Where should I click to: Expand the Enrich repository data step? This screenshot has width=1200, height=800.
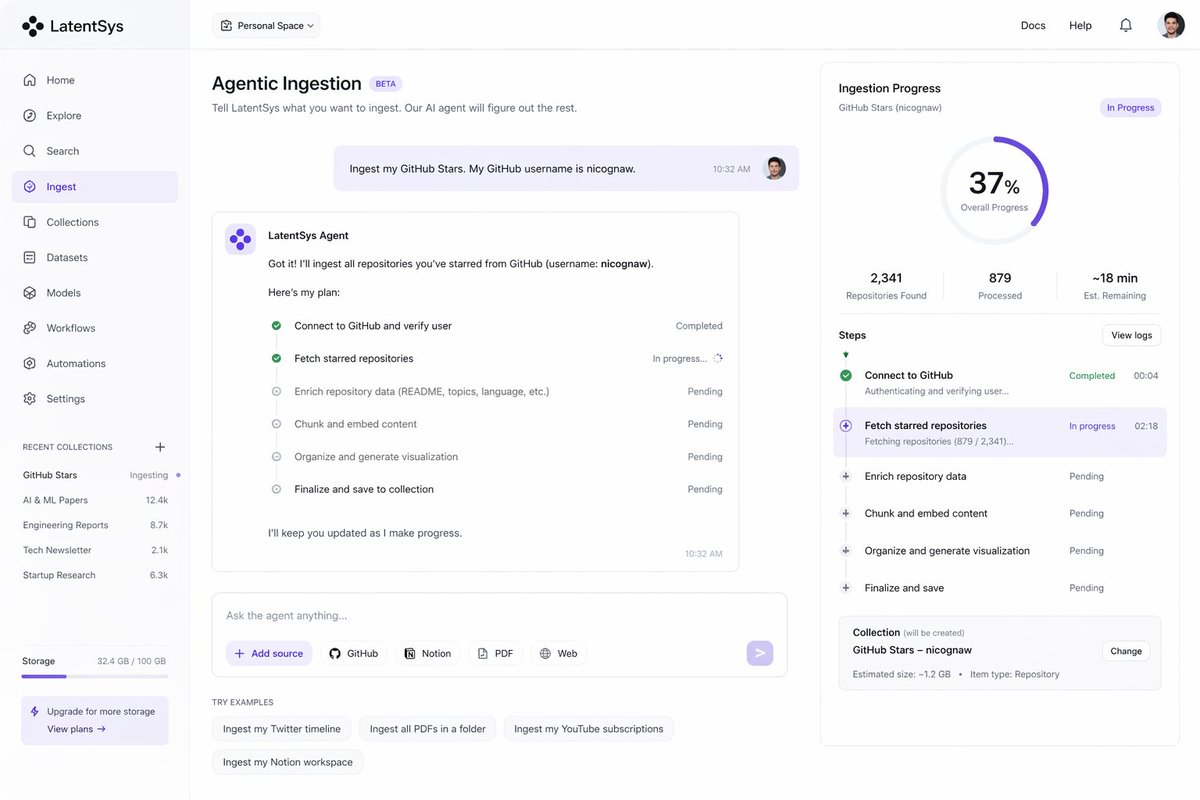846,476
